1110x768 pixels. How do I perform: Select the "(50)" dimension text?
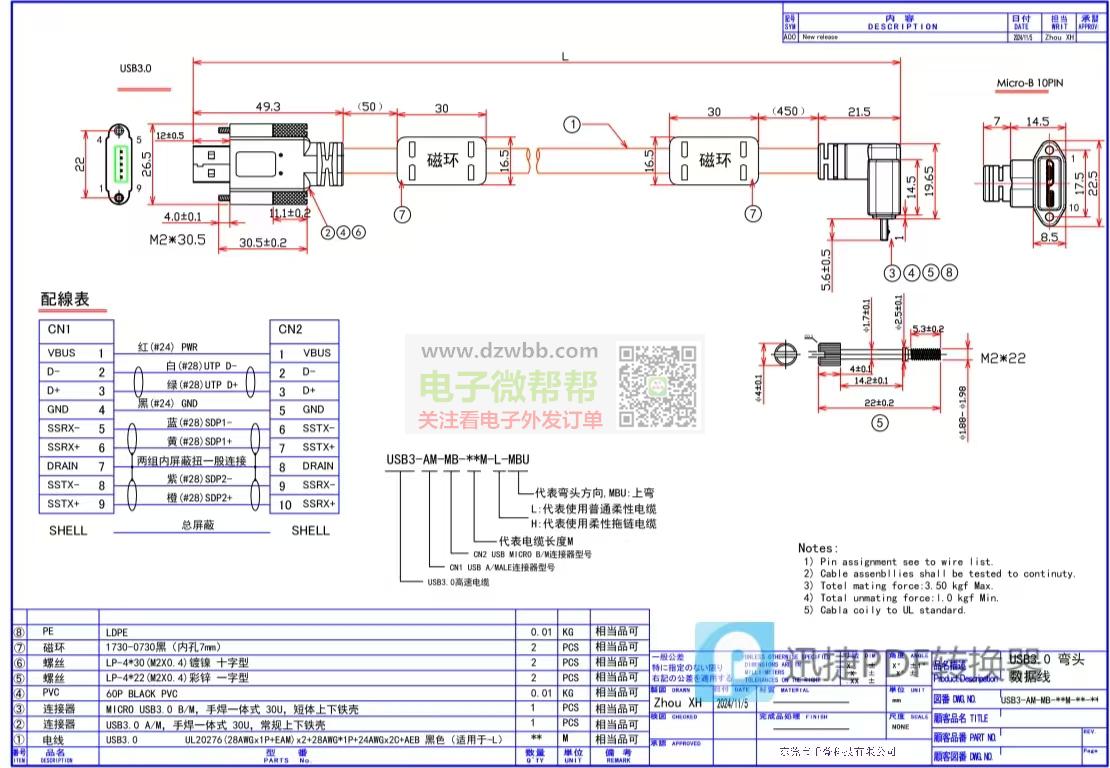pos(370,107)
